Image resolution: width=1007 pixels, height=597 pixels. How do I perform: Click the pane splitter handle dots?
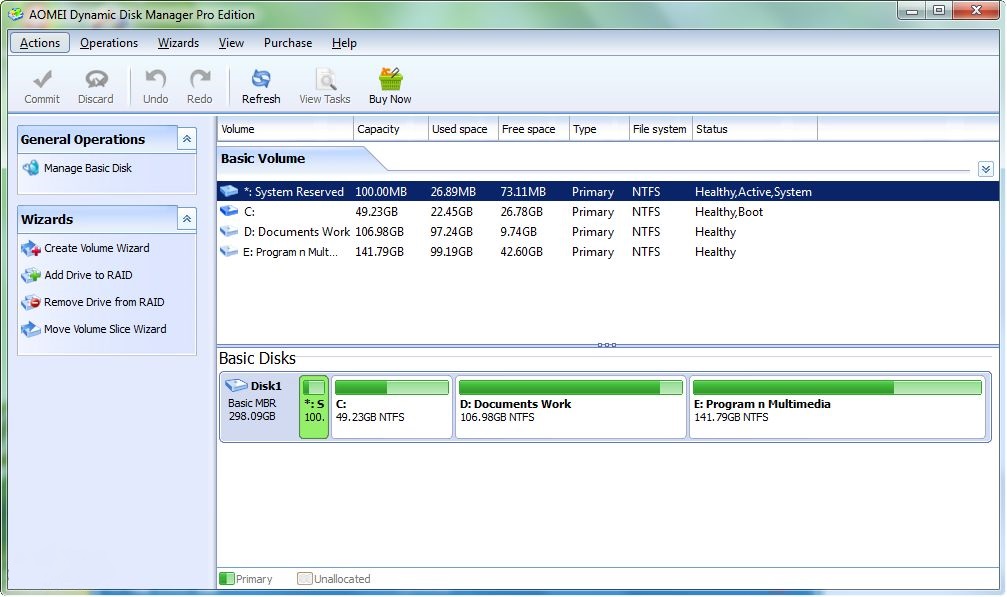tap(606, 345)
